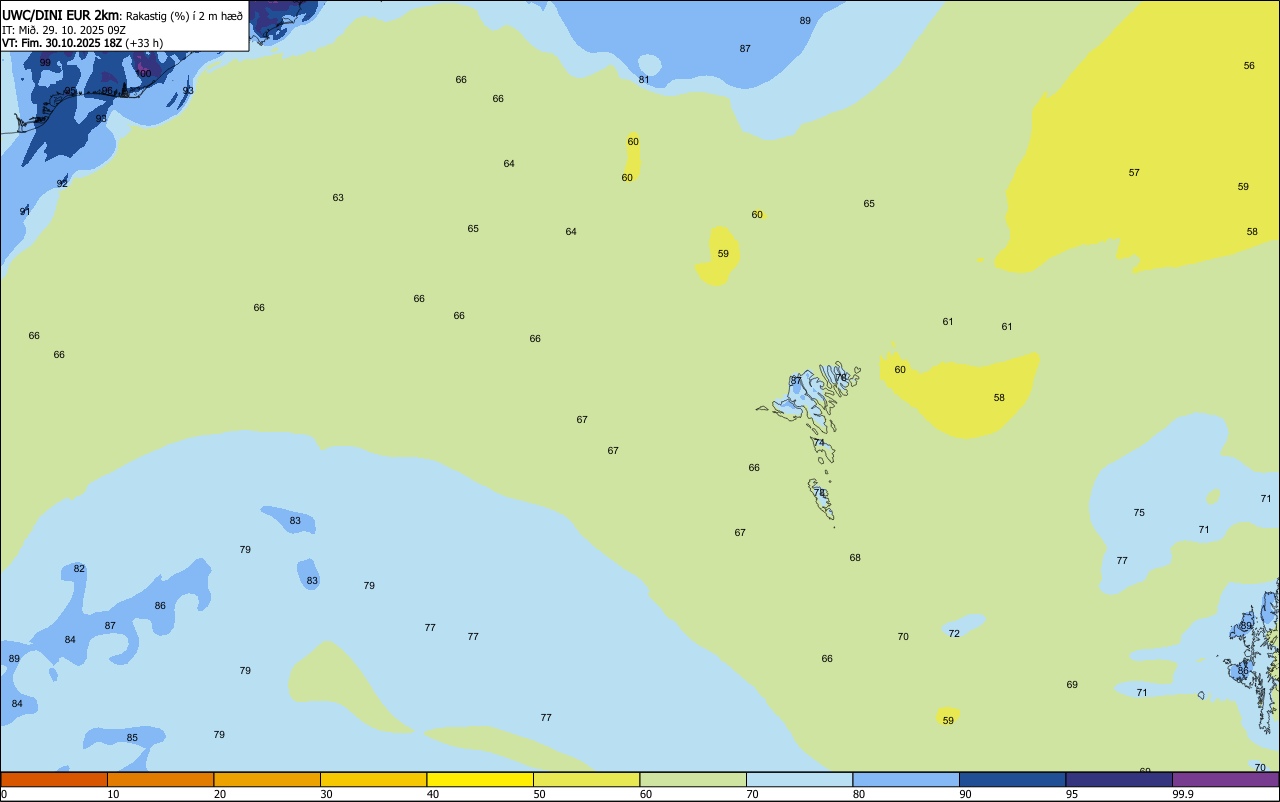Select the 'VT: Fim. 30.10.2025 18Z' text
The width and height of the screenshot is (1280, 802).
[x=62, y=43]
